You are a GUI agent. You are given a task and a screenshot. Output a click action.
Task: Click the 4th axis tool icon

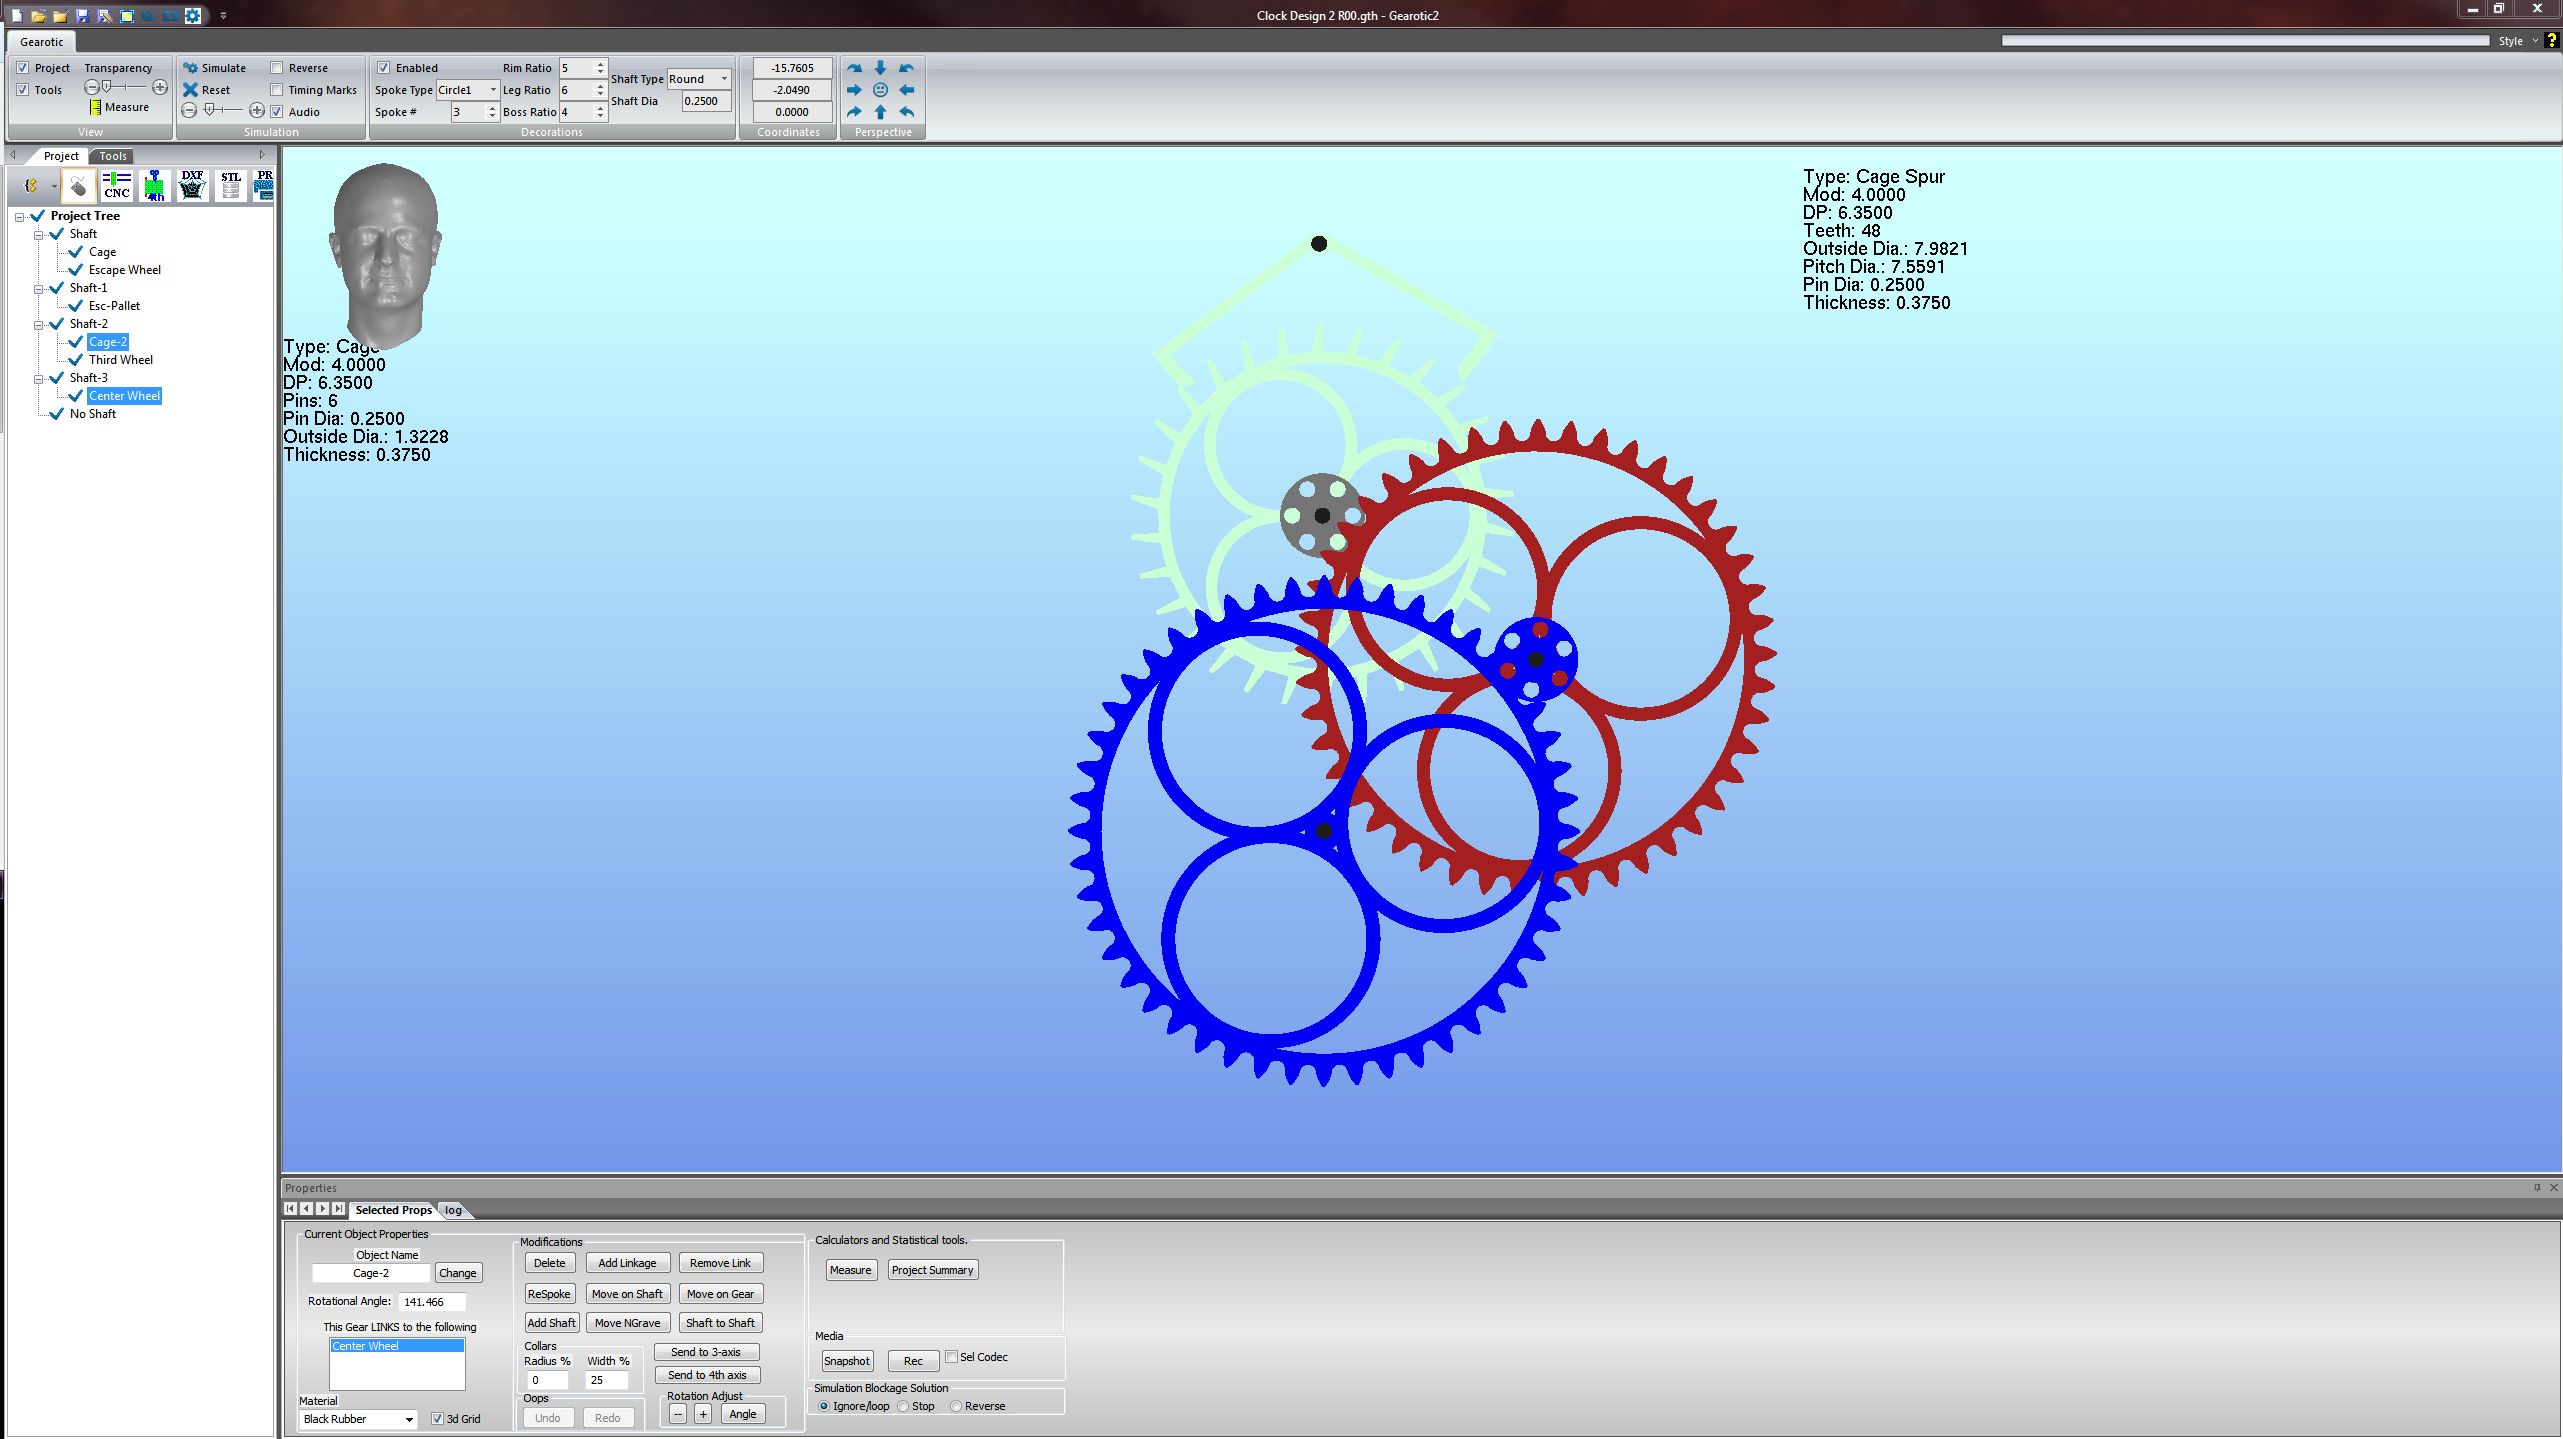(x=154, y=186)
